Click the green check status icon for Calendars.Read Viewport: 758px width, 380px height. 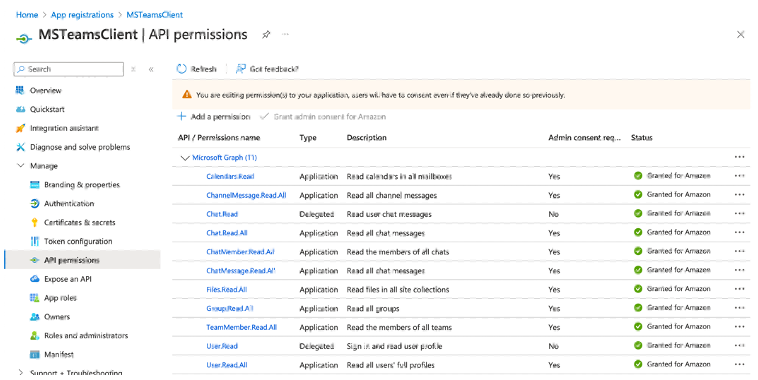click(638, 175)
